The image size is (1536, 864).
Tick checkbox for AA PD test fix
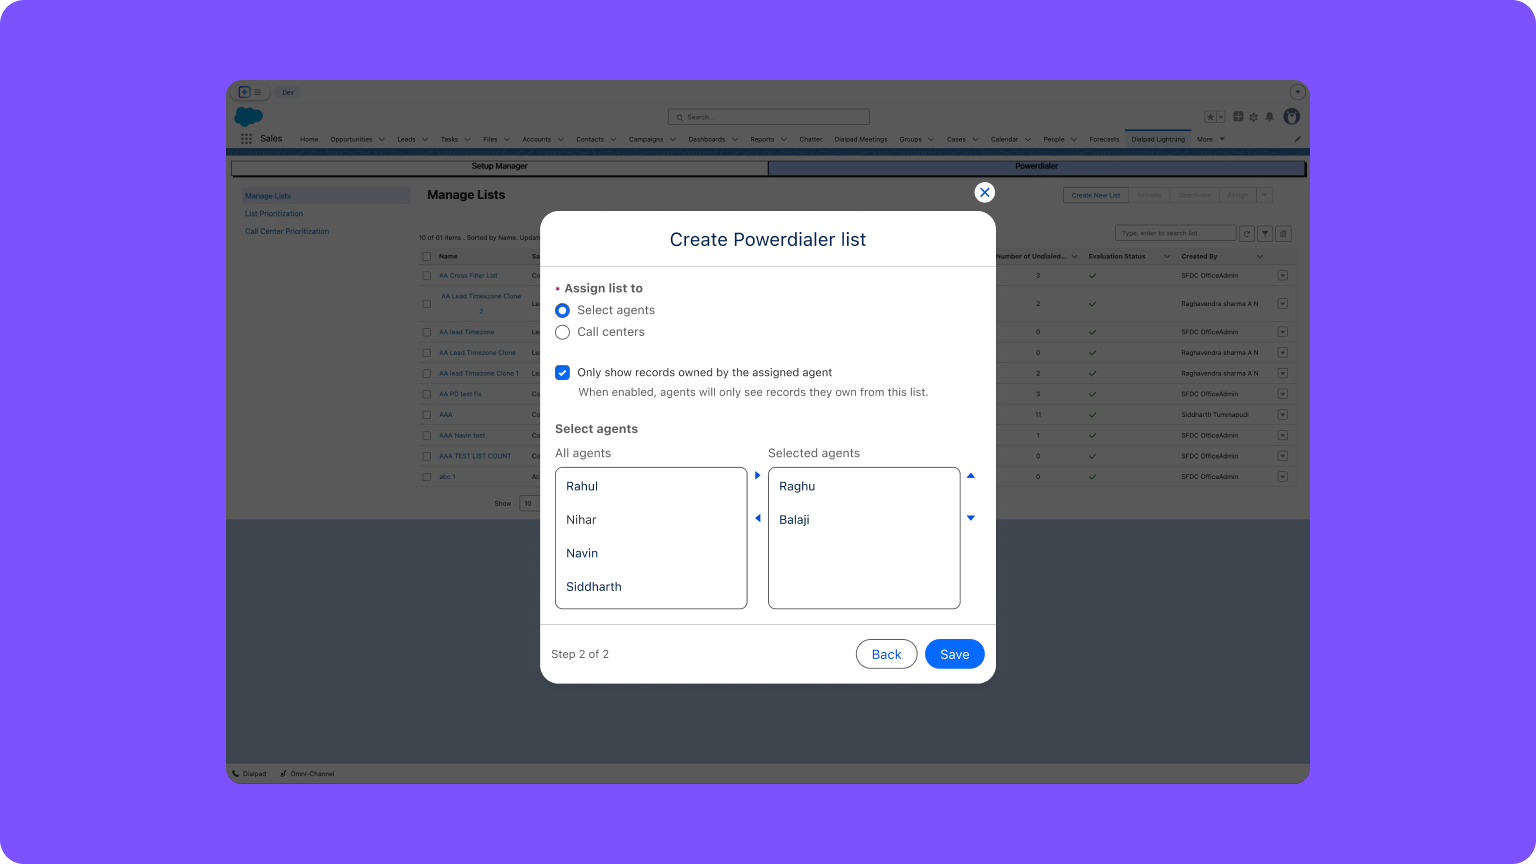(x=427, y=394)
